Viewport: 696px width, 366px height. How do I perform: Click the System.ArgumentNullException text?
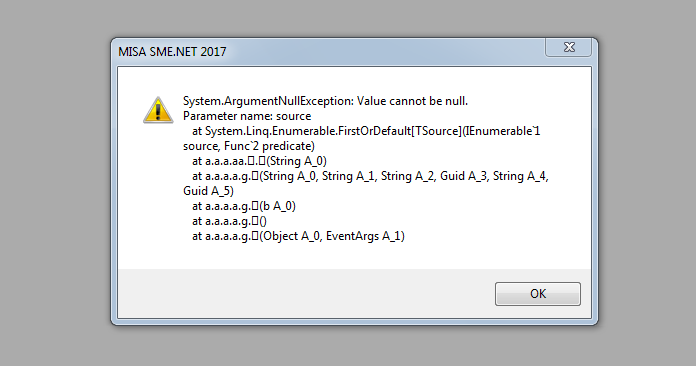pyautogui.click(x=269, y=101)
